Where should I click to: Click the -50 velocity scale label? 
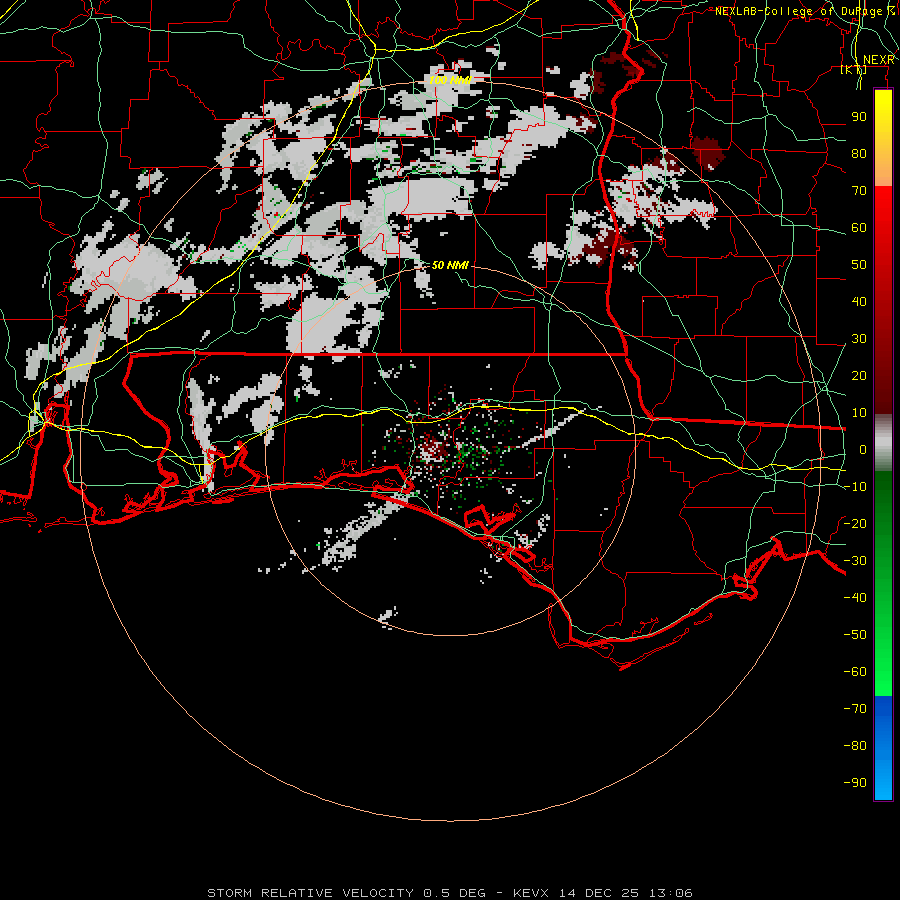coord(855,635)
